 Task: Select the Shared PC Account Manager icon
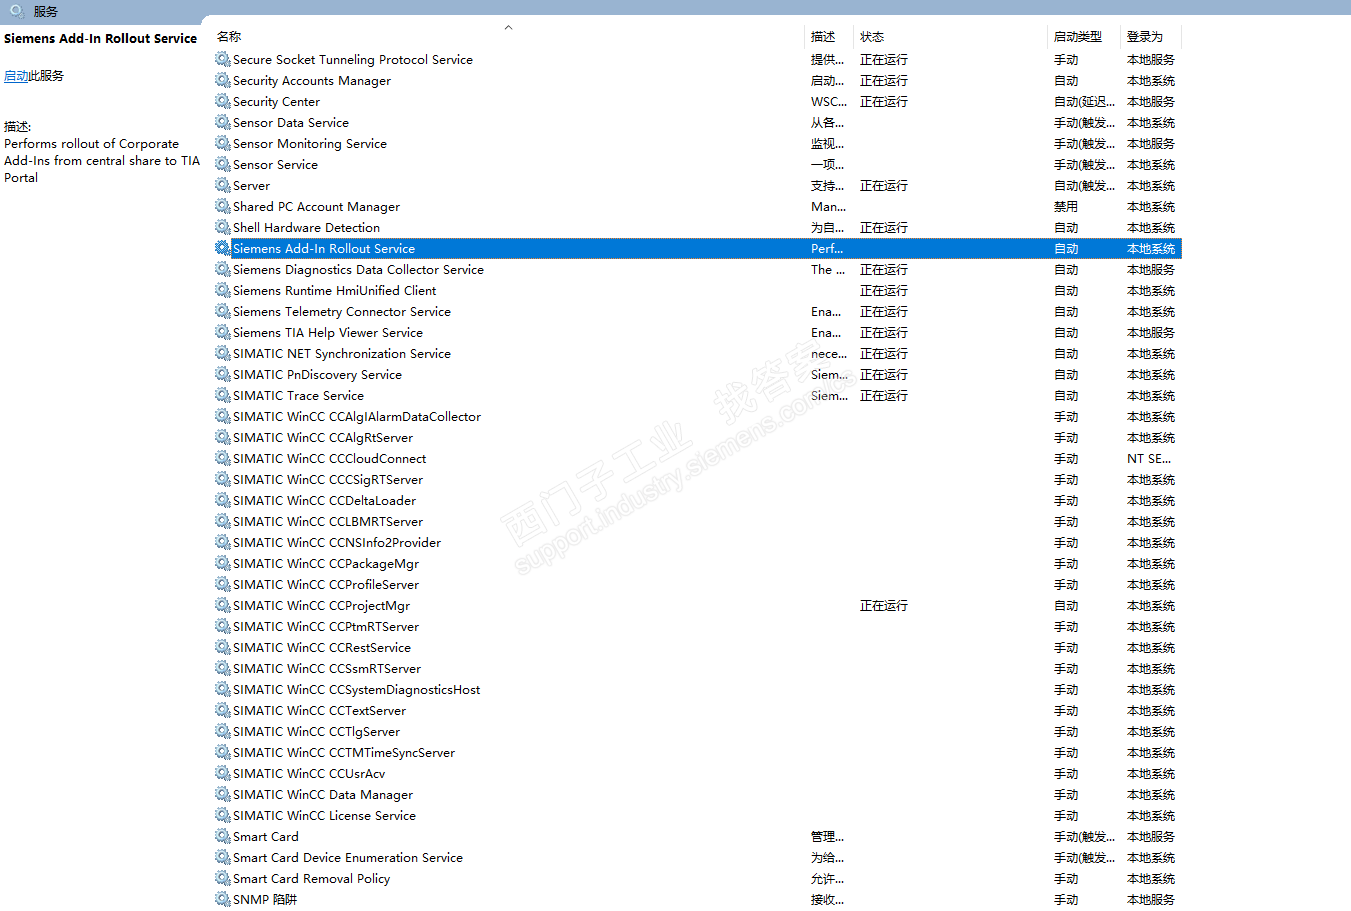[222, 207]
